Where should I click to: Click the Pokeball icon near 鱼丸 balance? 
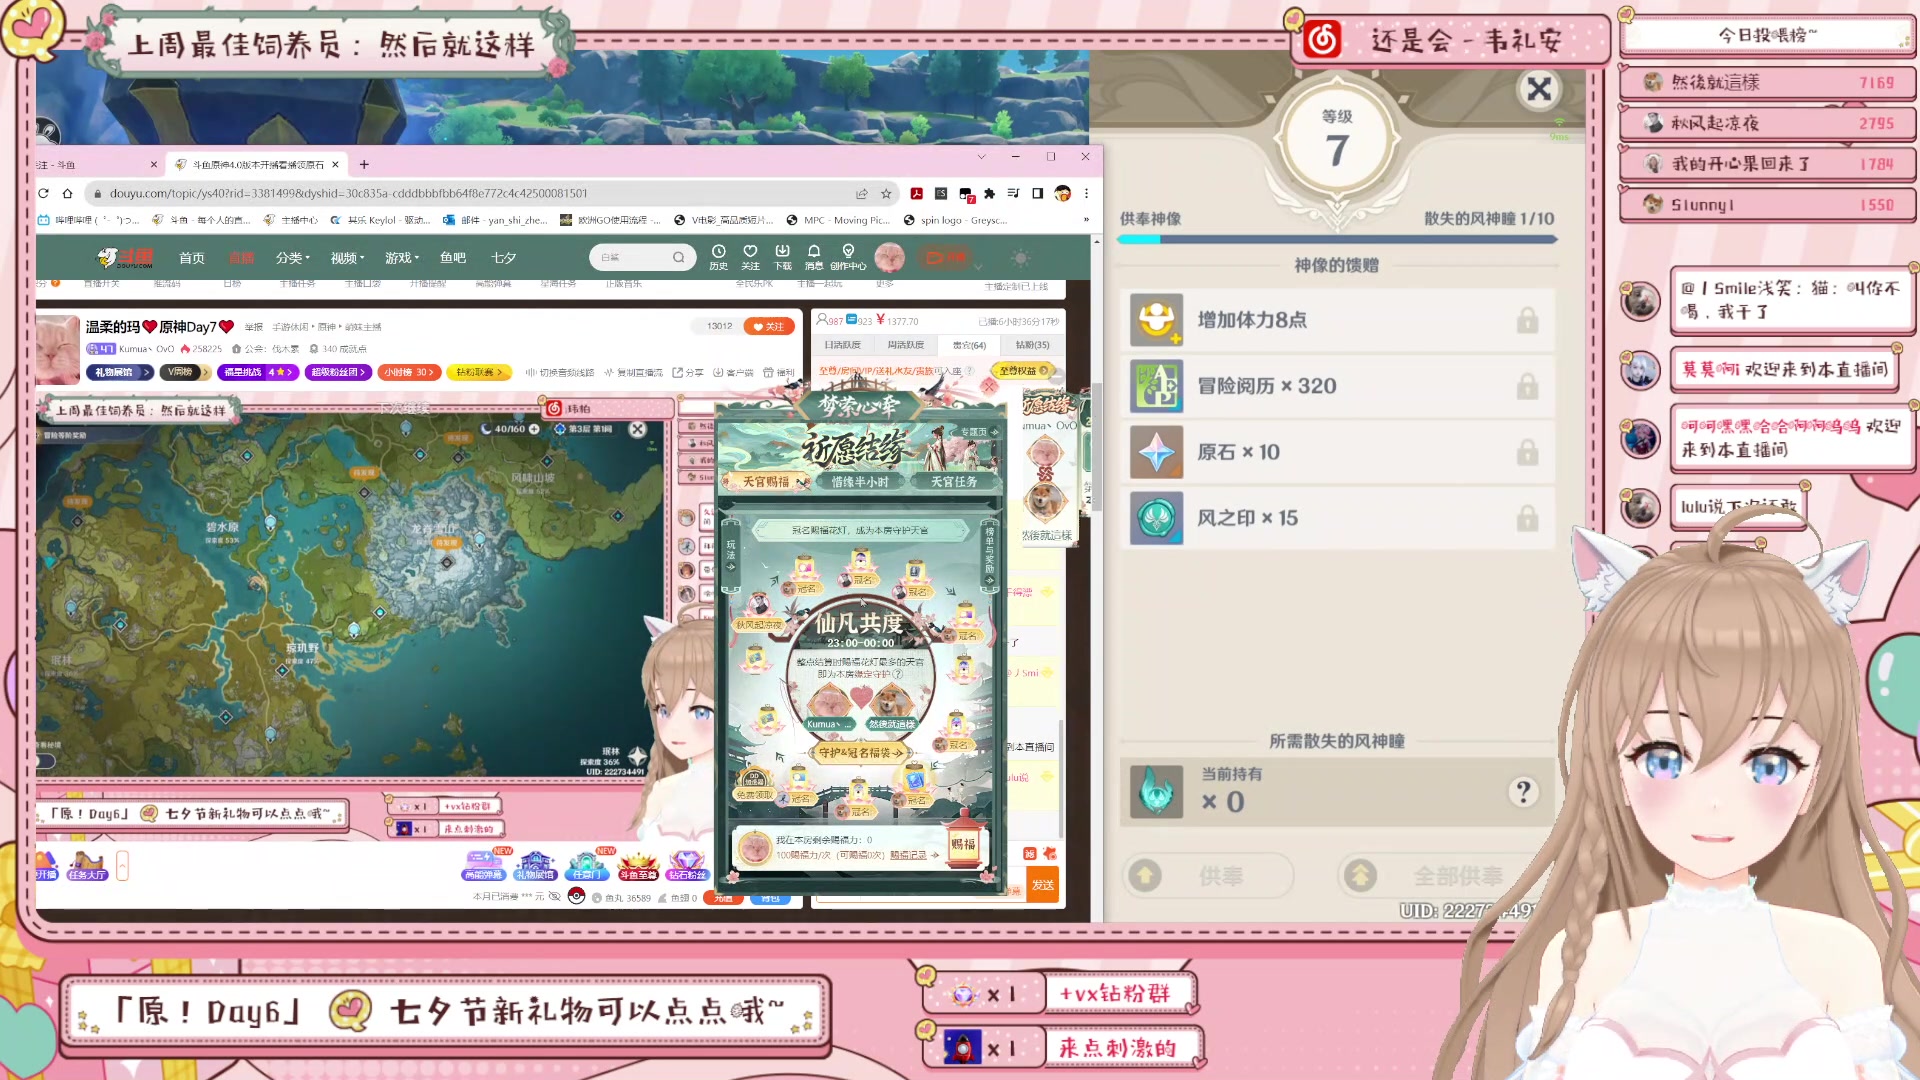[576, 896]
